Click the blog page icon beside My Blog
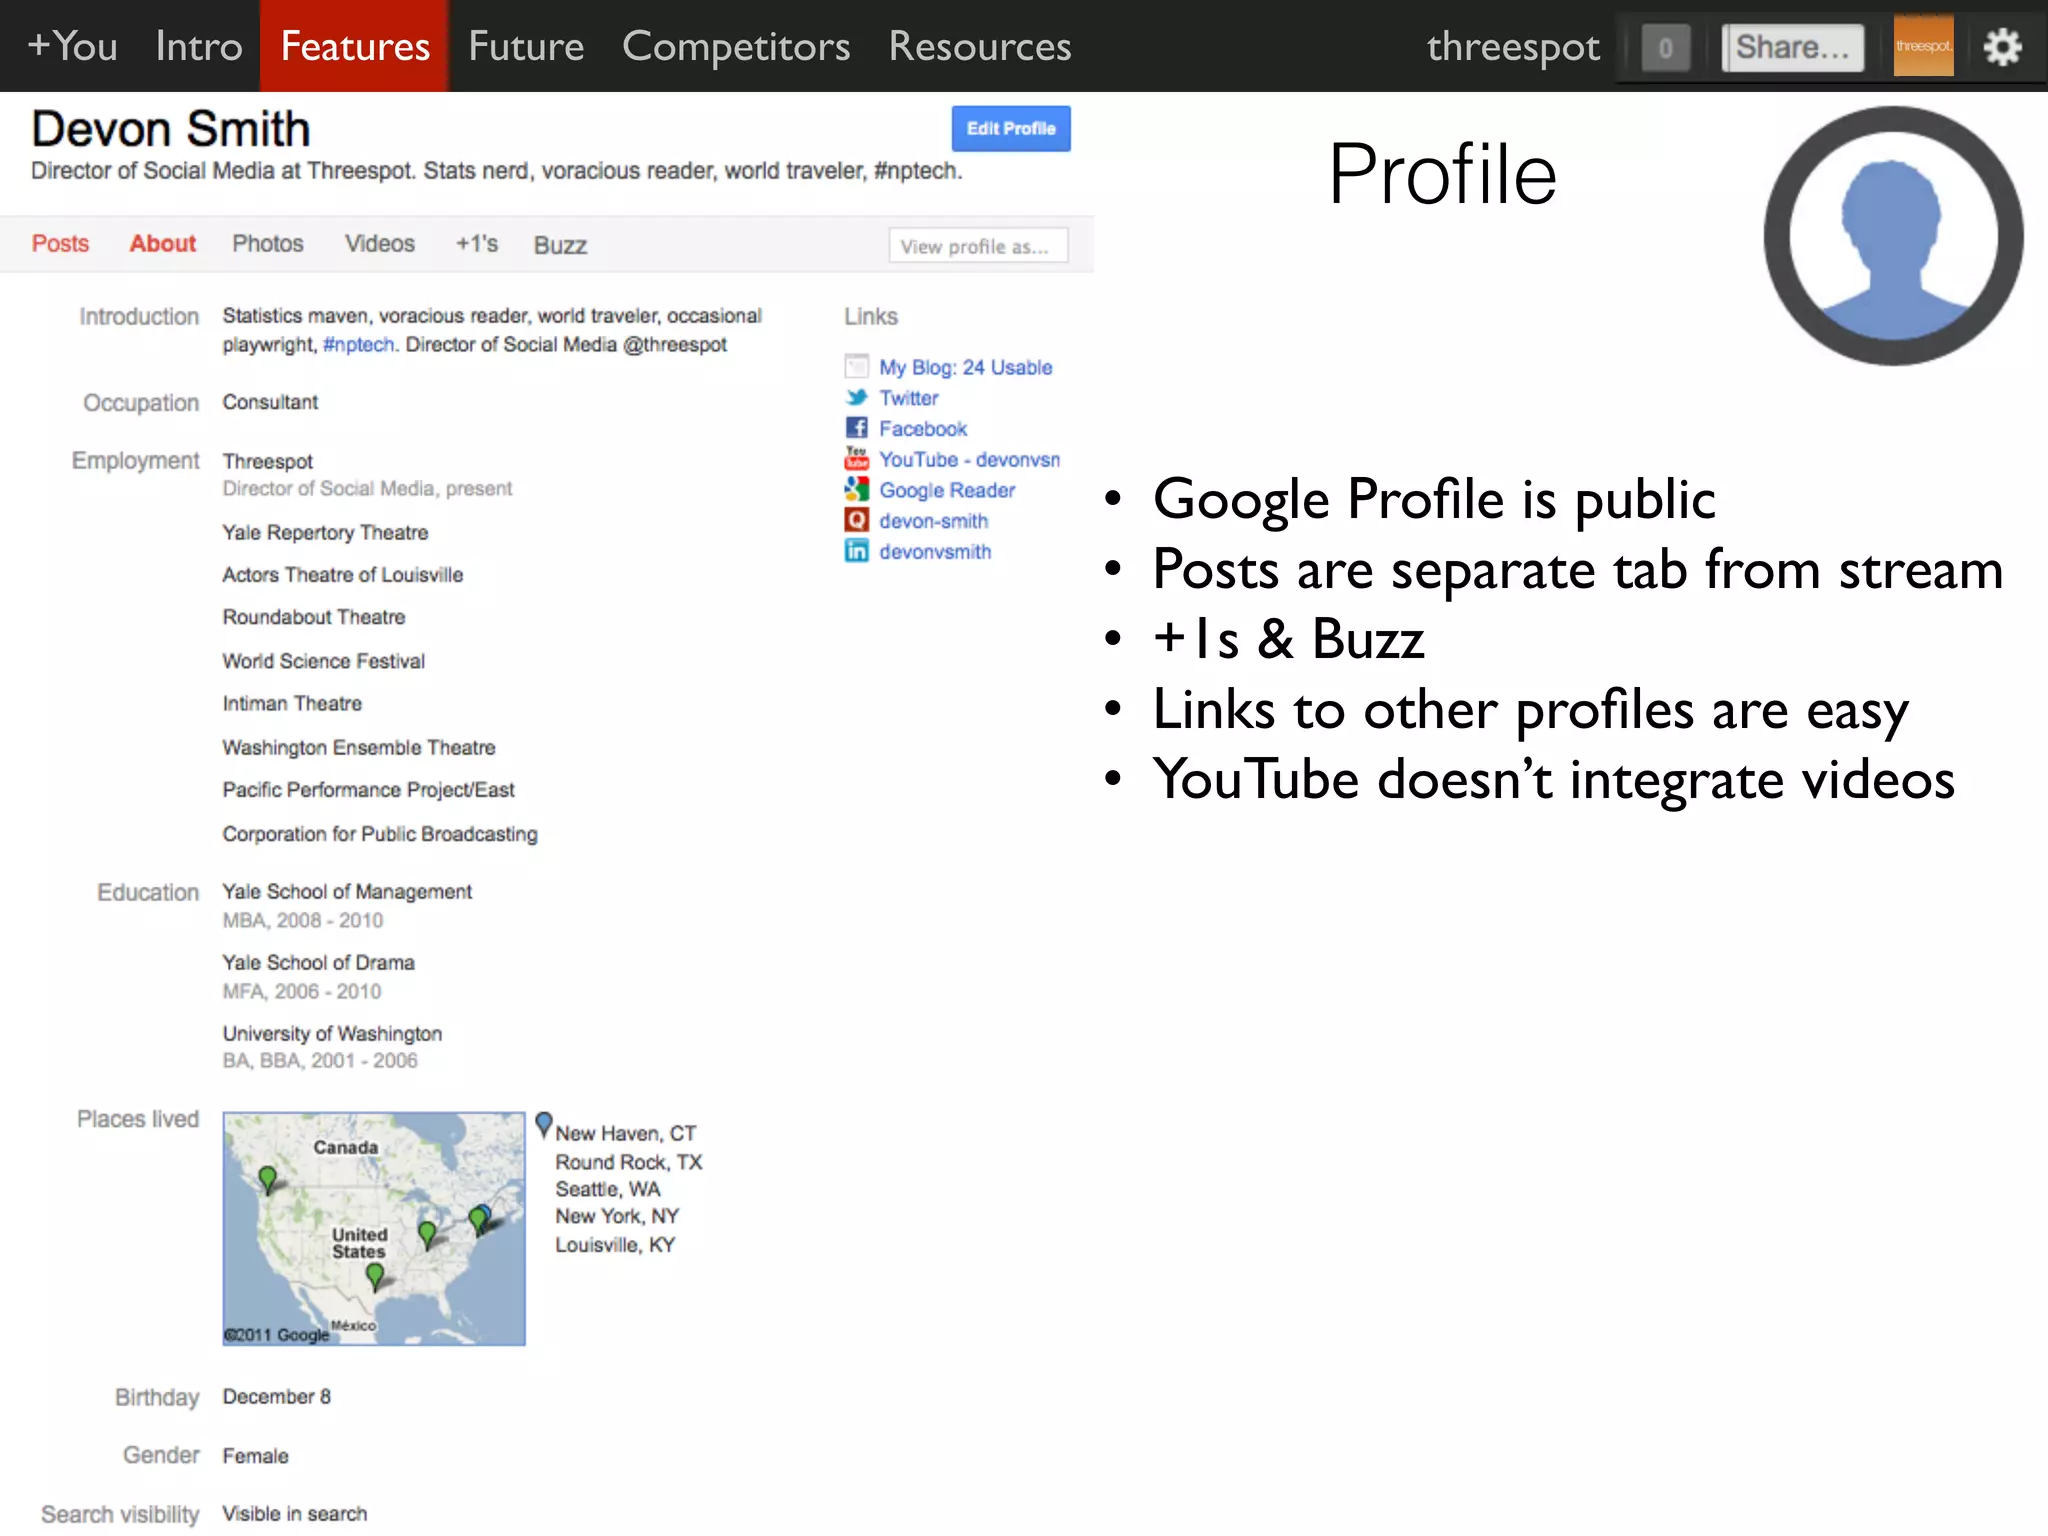2048x1536 pixels. click(x=857, y=367)
